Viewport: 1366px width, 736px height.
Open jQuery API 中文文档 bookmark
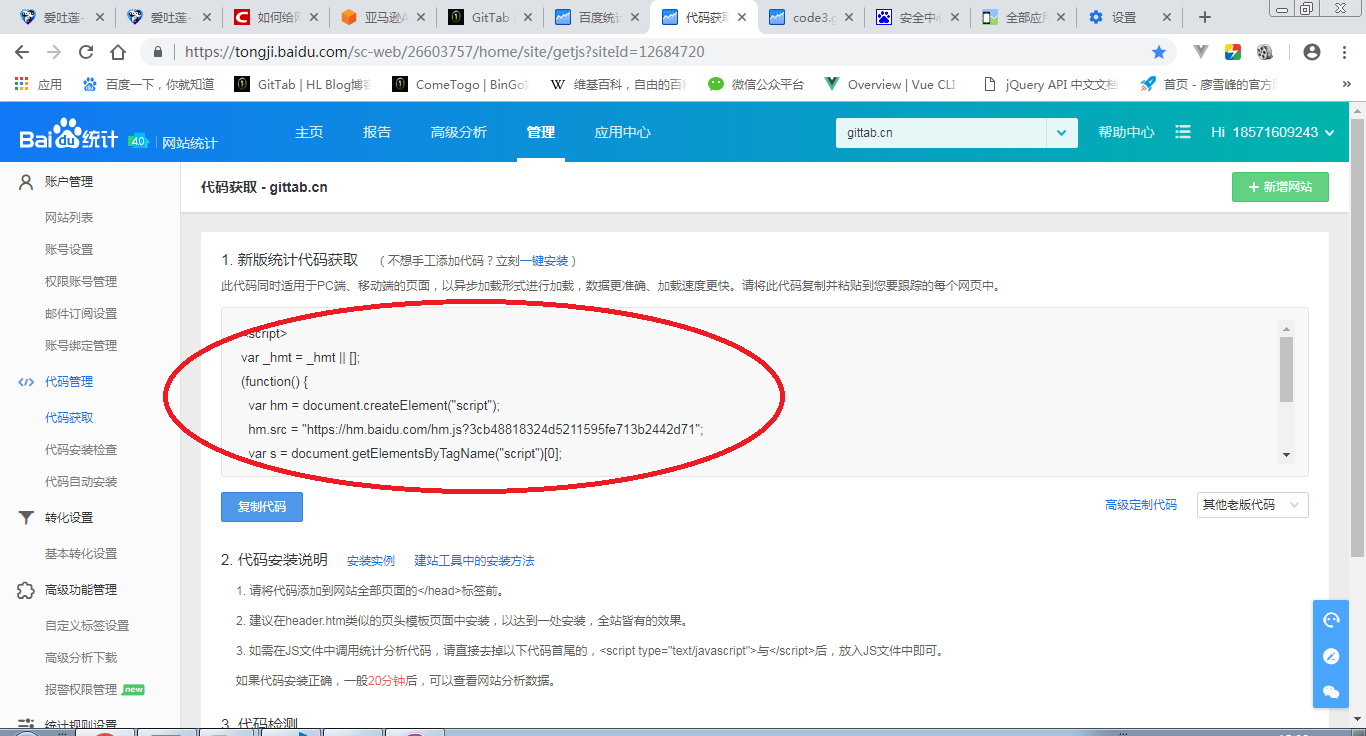click(1051, 85)
